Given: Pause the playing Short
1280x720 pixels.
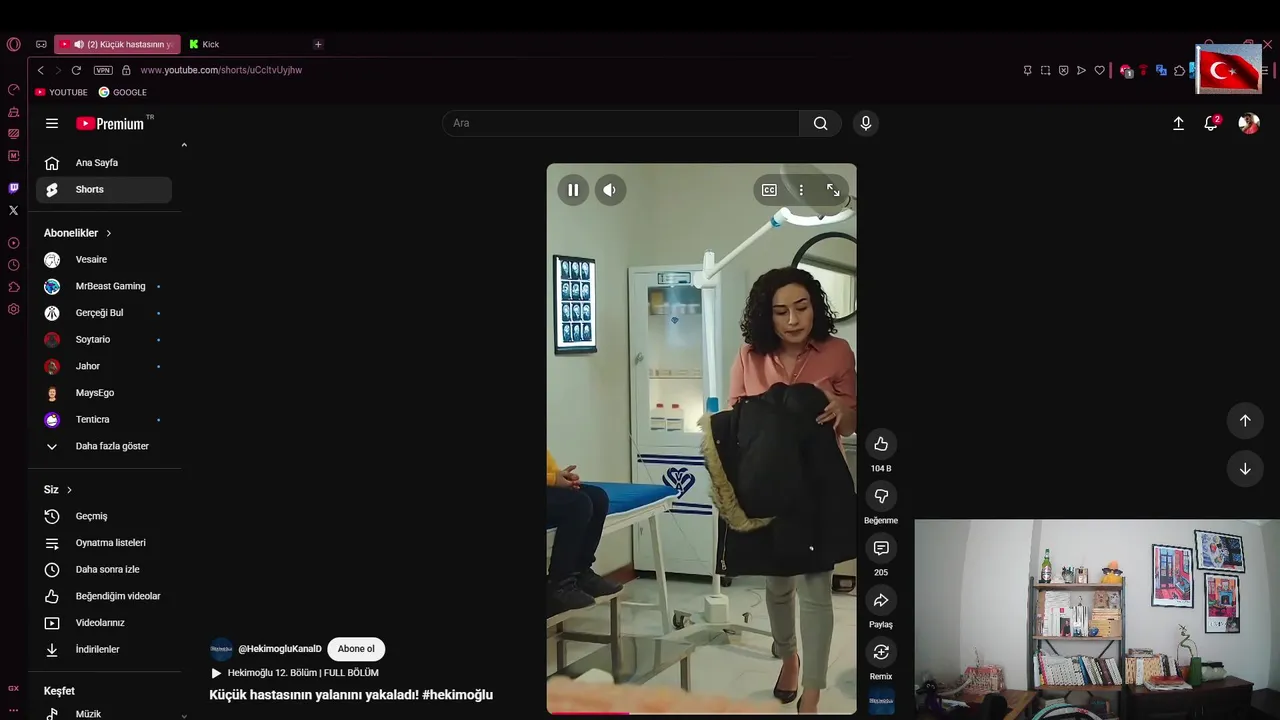Looking at the screenshot, I should (x=573, y=190).
